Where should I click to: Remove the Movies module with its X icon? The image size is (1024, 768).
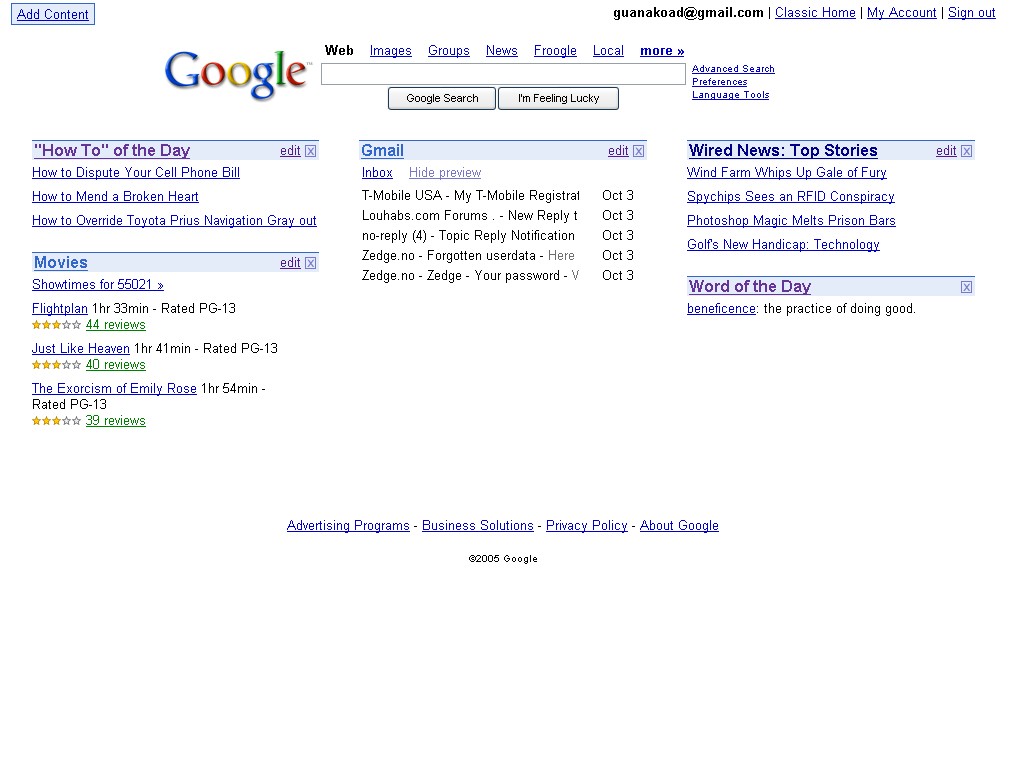coord(311,263)
